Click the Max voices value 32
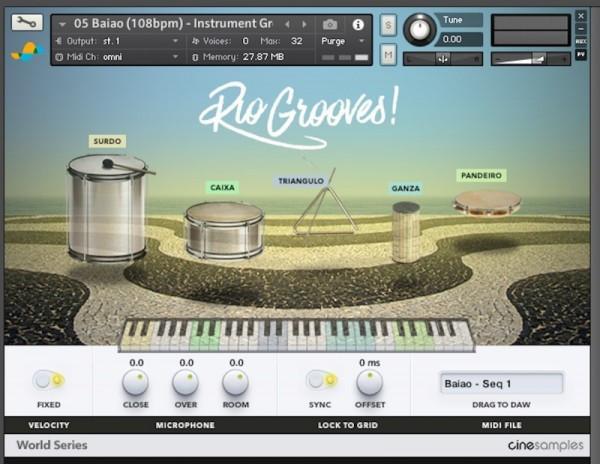 tap(297, 41)
